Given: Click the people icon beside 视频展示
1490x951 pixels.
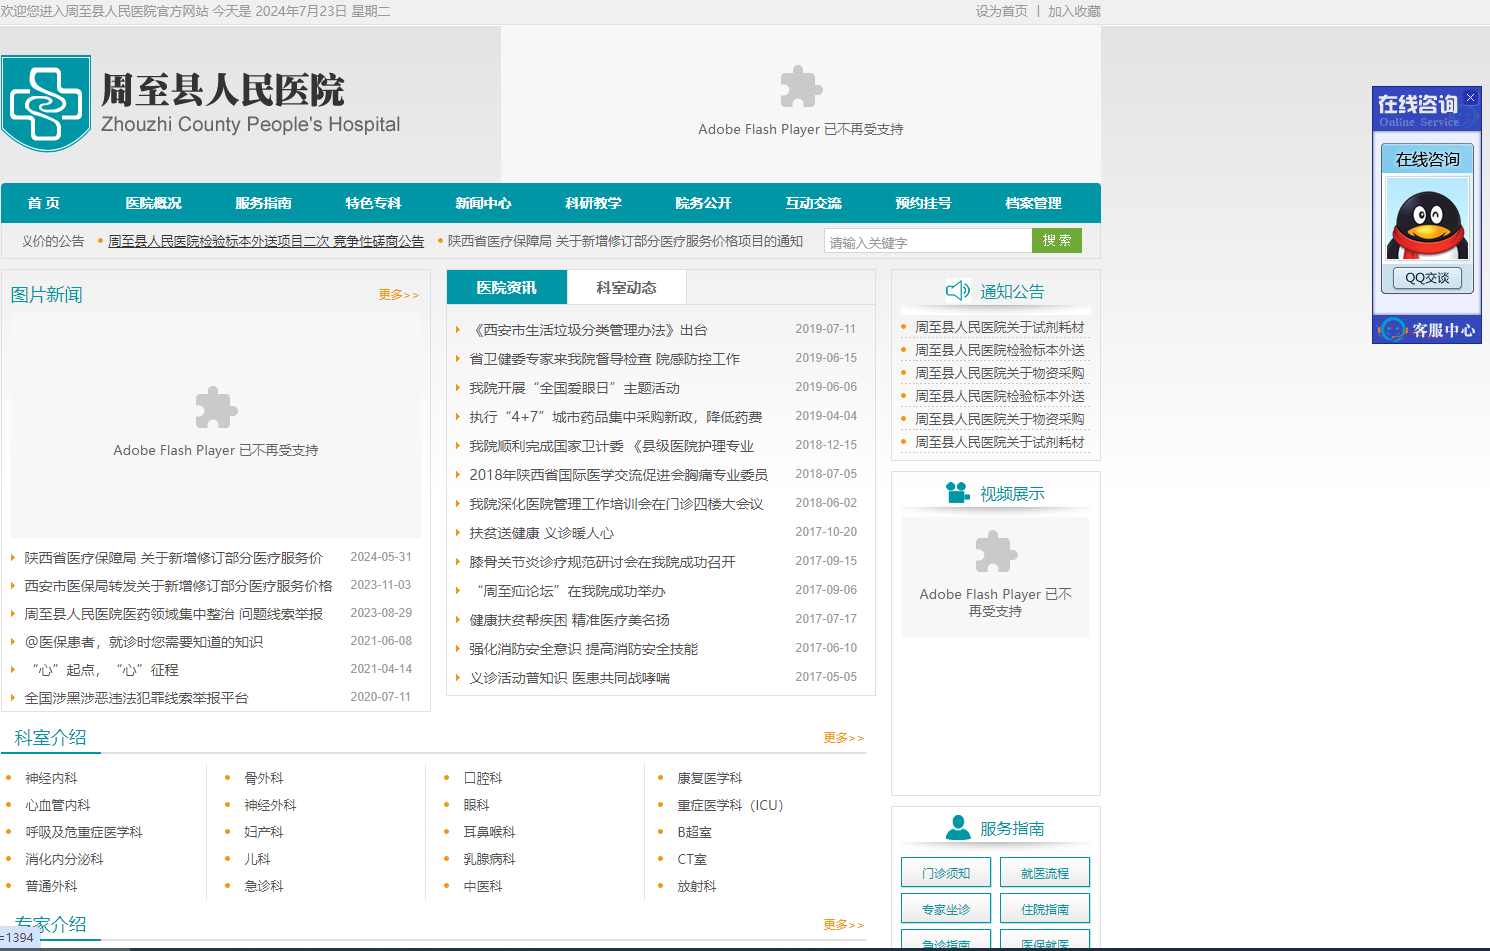Looking at the screenshot, I should click(x=958, y=493).
